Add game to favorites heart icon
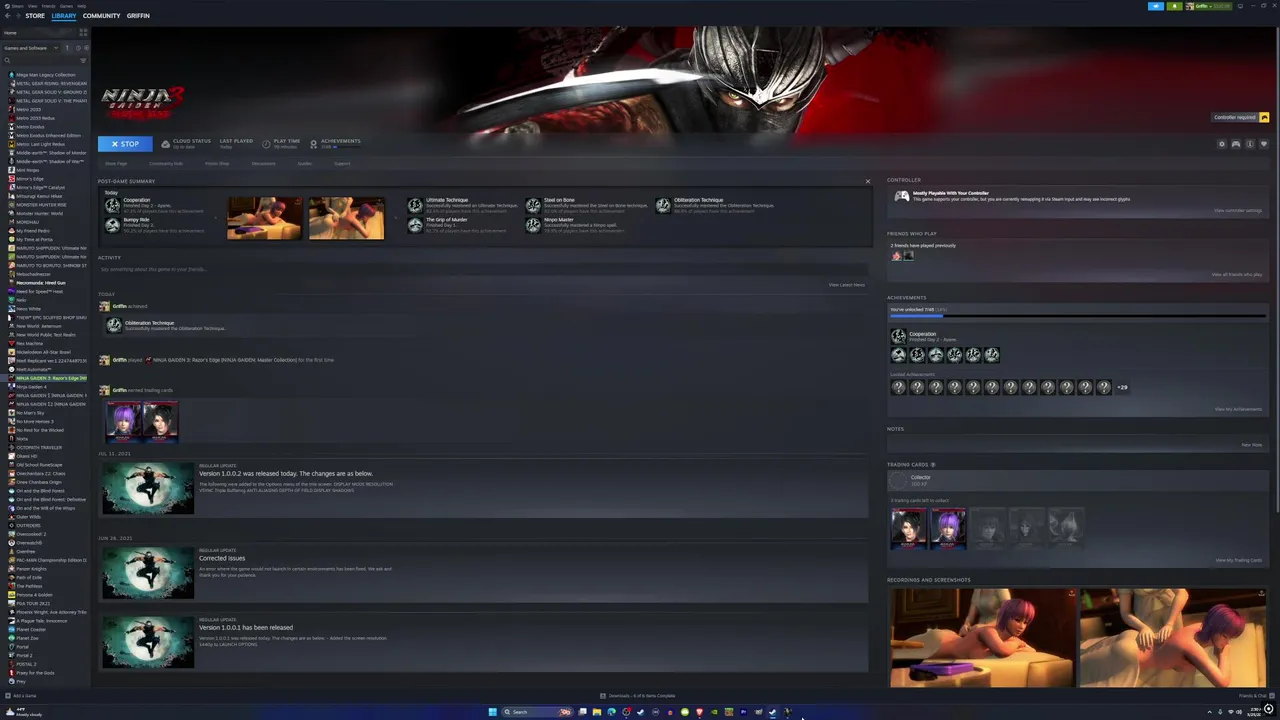The width and height of the screenshot is (1280, 720). click(x=1263, y=144)
